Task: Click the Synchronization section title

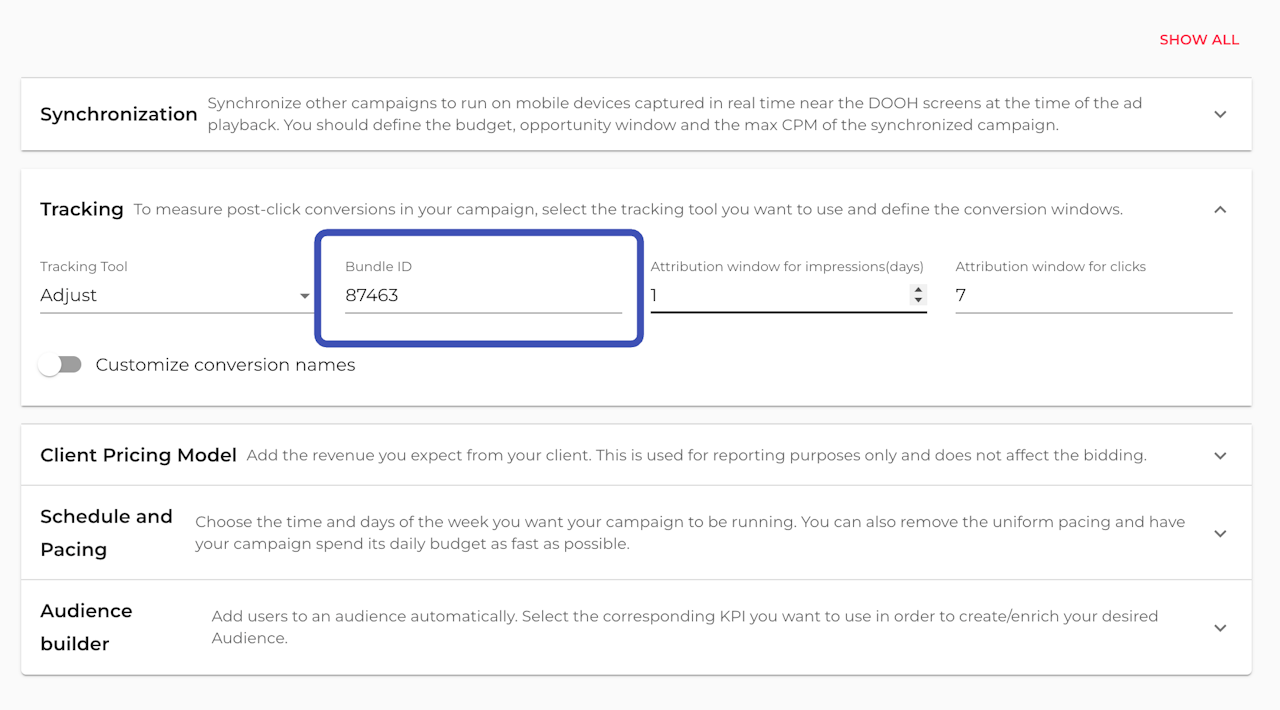Action: pyautogui.click(x=119, y=114)
